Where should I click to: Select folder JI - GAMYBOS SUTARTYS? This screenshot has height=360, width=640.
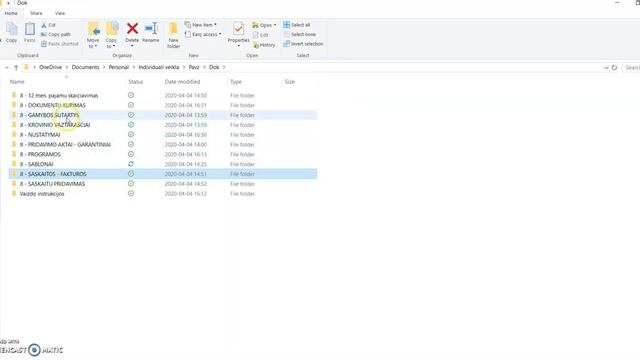point(49,115)
